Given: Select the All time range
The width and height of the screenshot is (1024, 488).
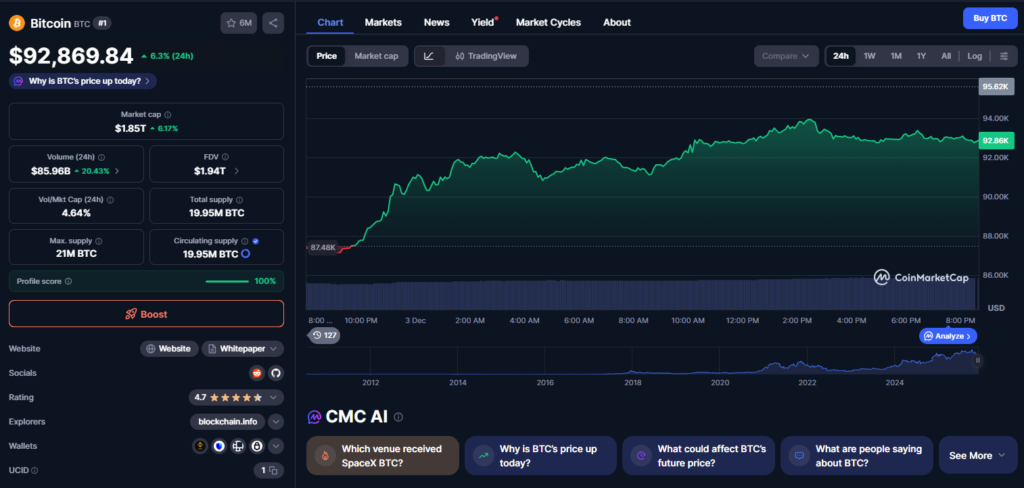Looking at the screenshot, I should (x=946, y=56).
